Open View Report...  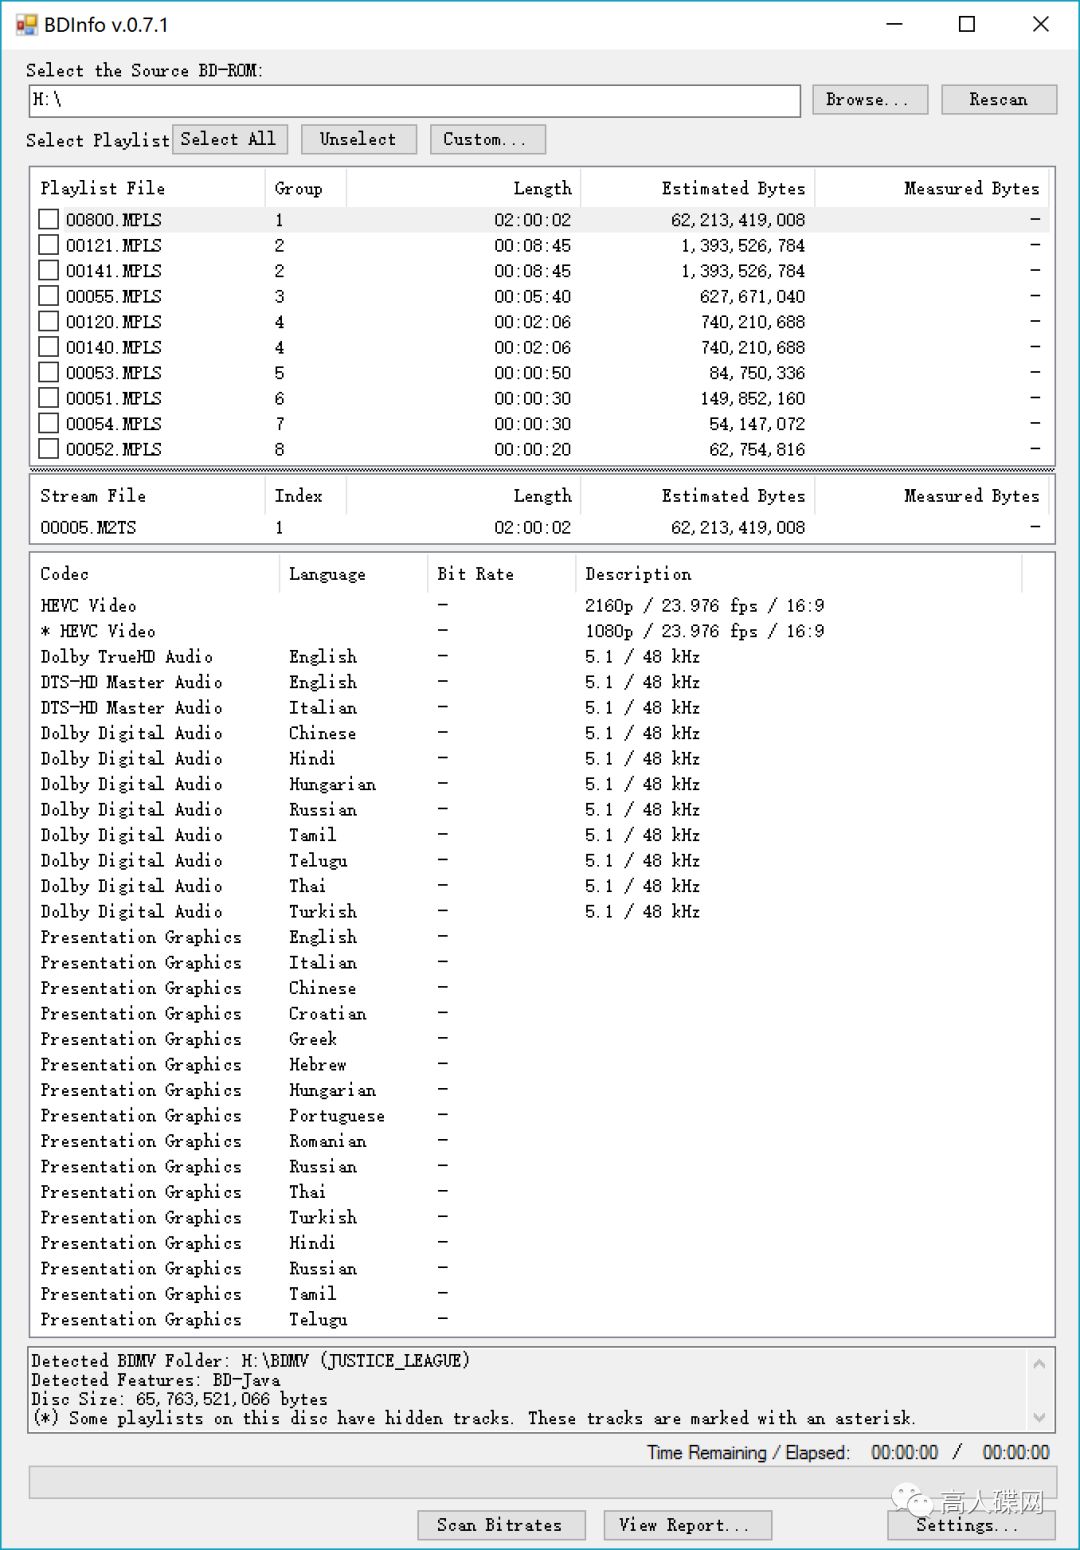point(687,1525)
